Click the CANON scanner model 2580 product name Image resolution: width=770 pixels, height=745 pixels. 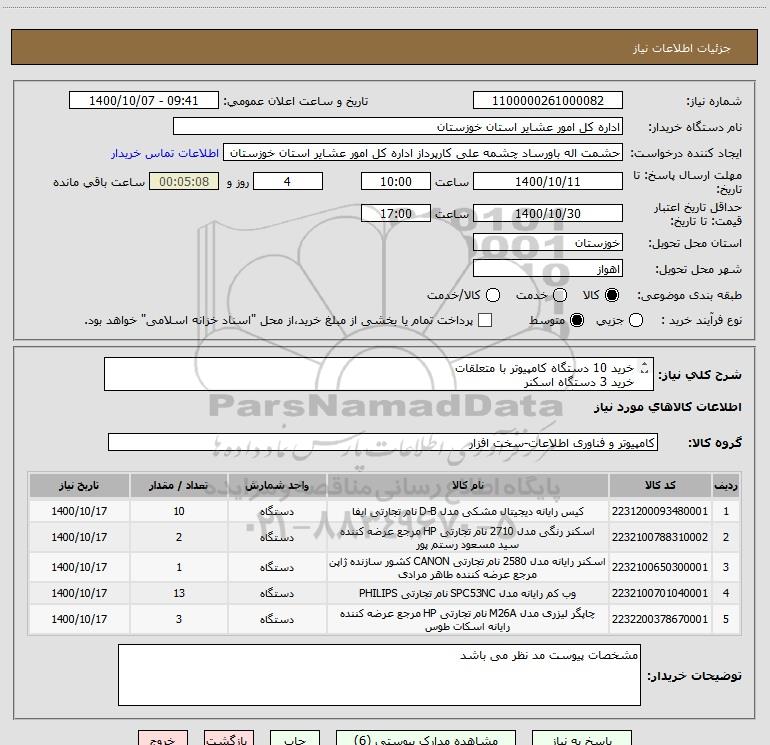(x=468, y=567)
